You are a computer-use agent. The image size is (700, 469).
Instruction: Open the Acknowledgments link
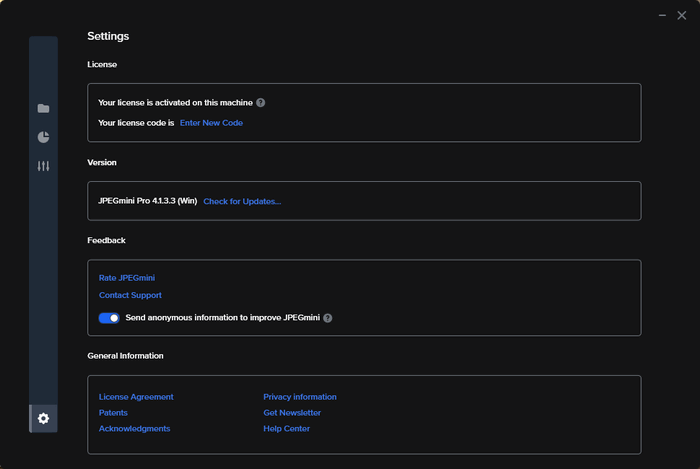134,429
